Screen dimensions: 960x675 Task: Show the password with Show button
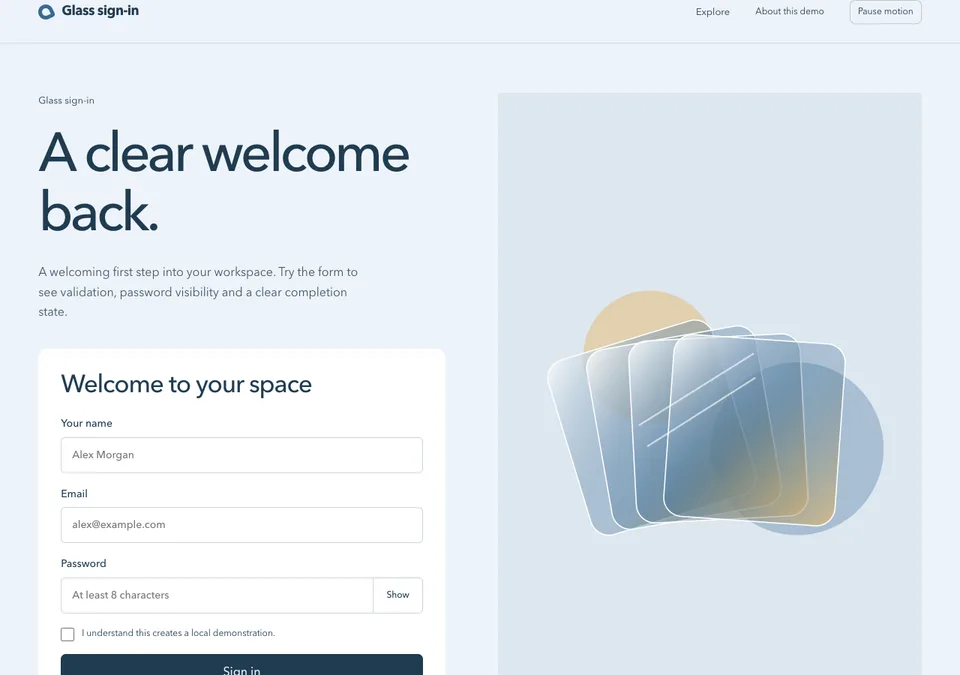[x=398, y=595]
